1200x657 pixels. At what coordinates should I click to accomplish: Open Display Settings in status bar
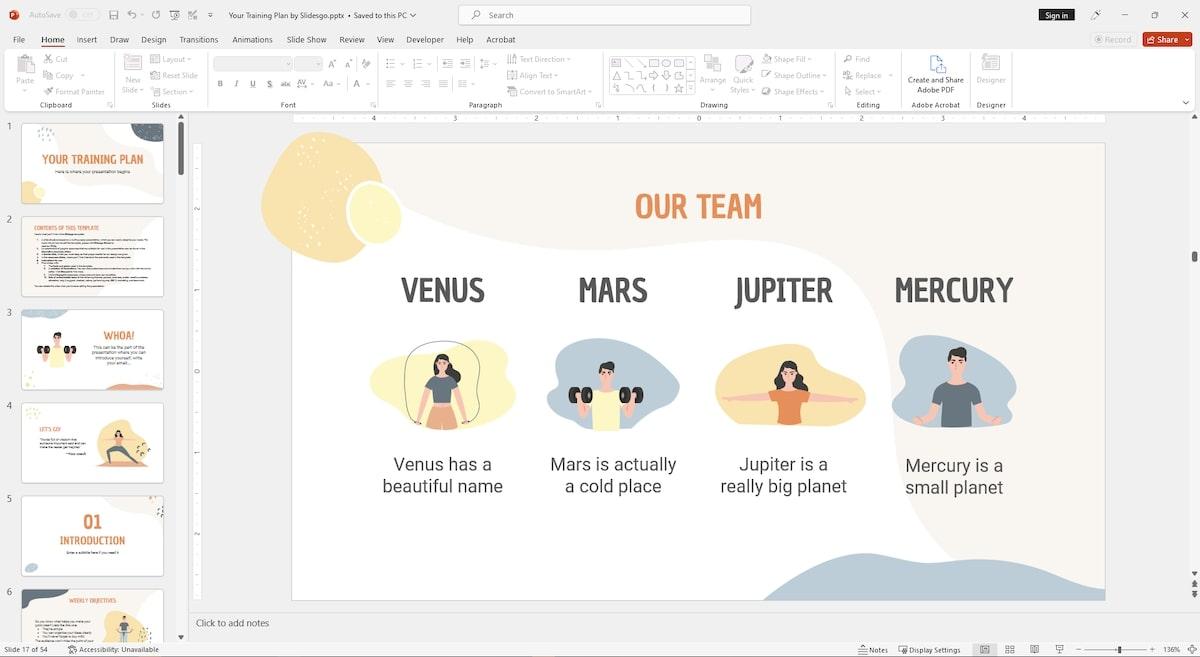tap(928, 650)
